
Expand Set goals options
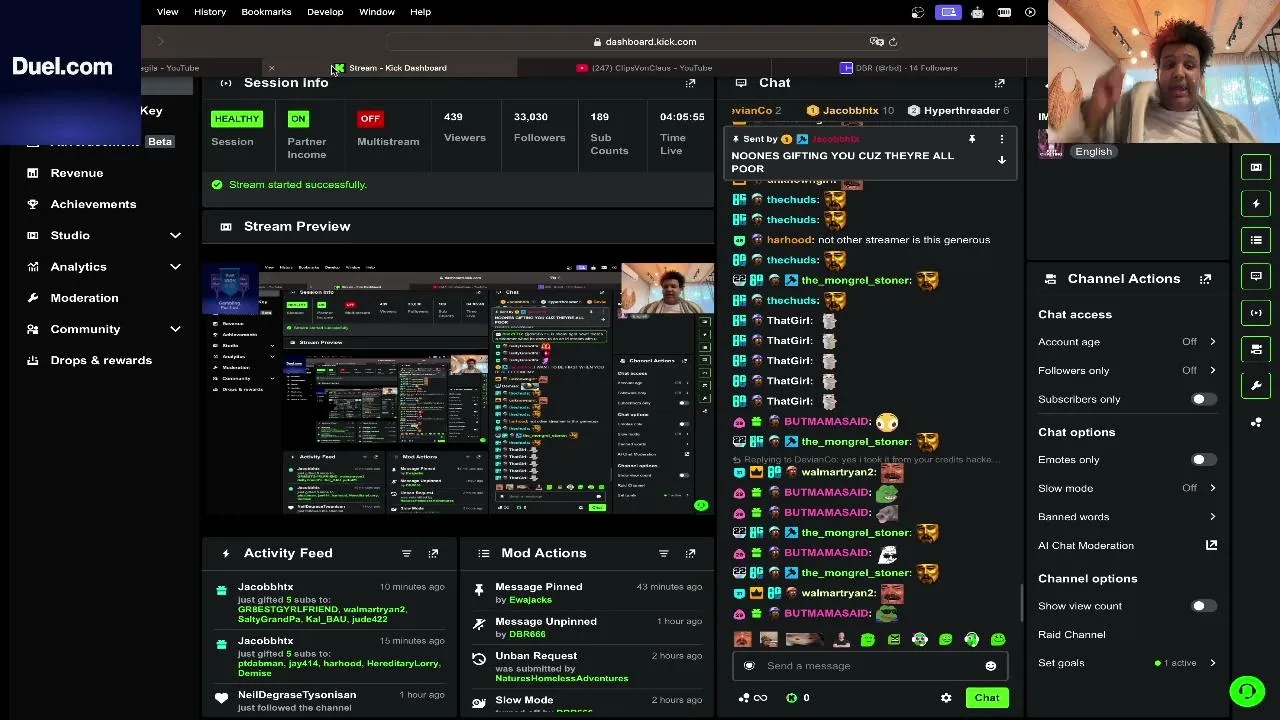(x=1212, y=663)
